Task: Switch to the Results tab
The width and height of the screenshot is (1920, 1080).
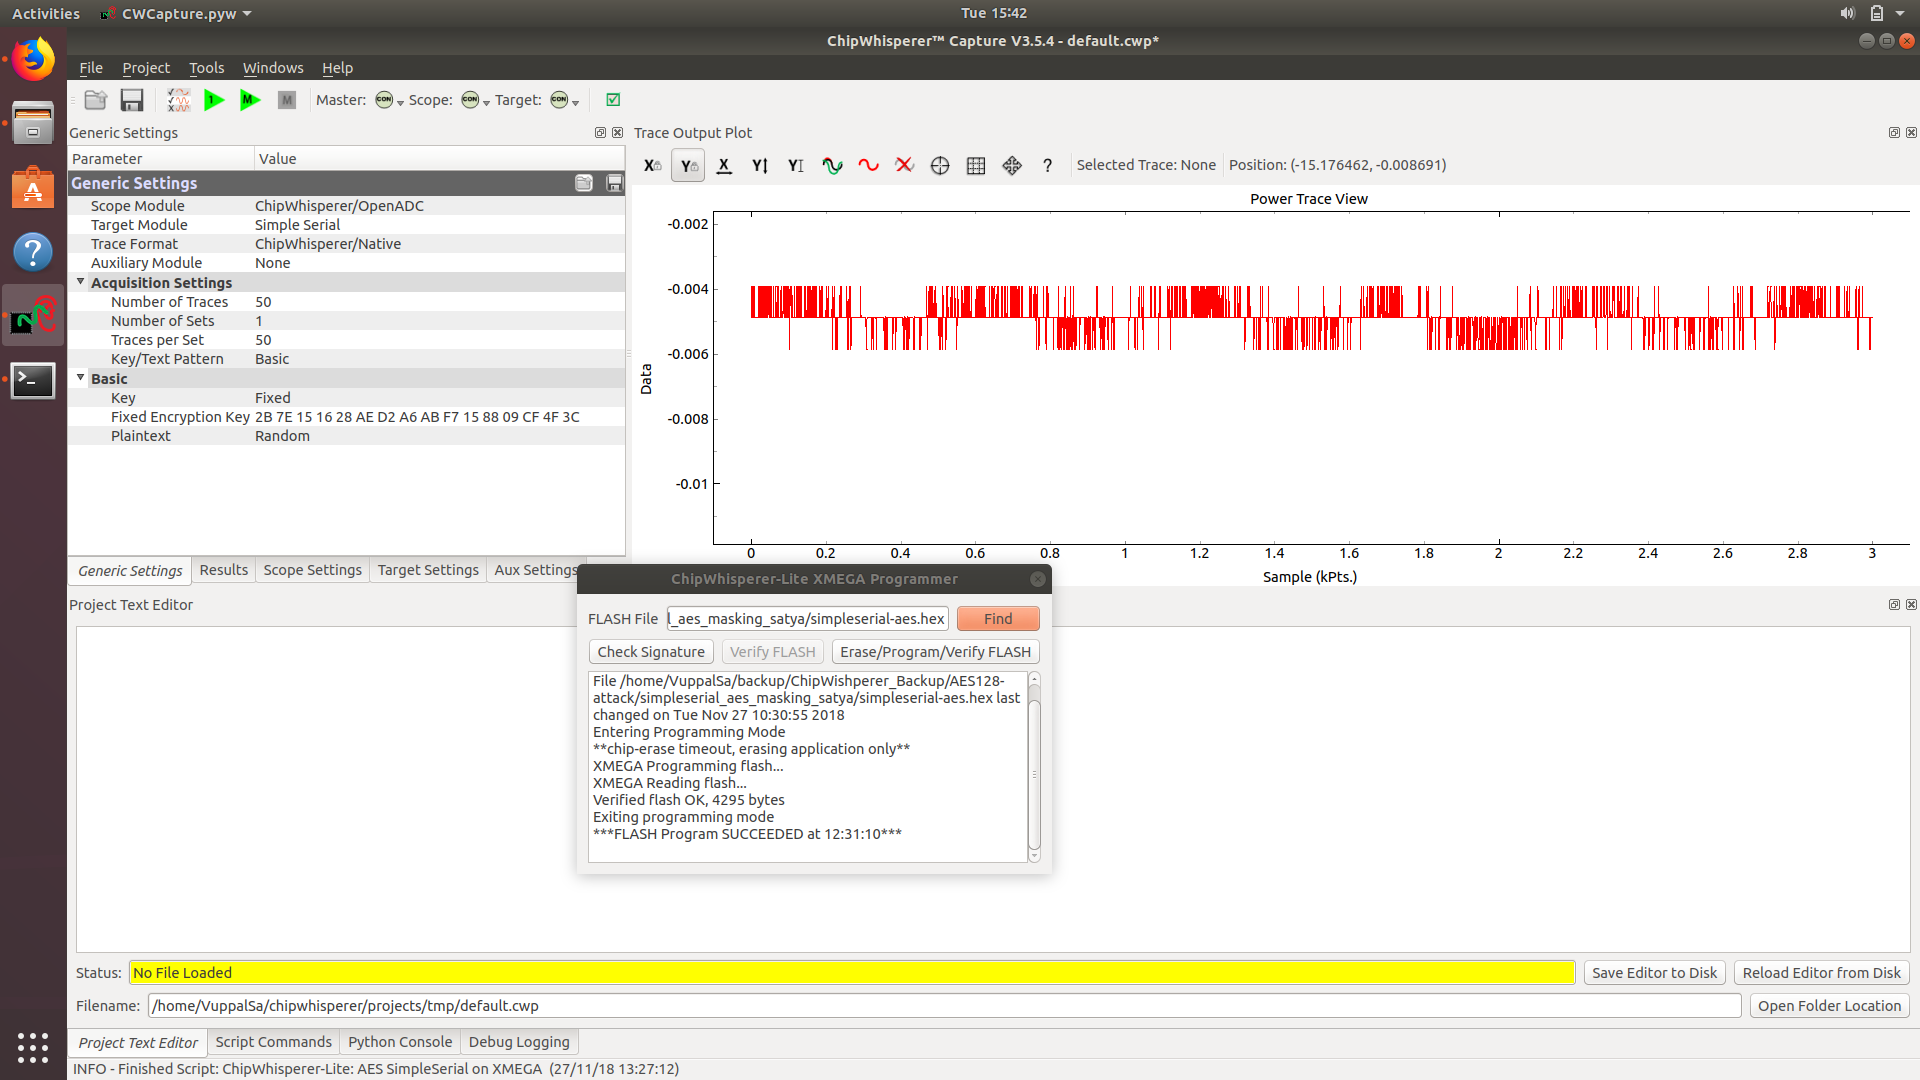Action: coord(223,570)
